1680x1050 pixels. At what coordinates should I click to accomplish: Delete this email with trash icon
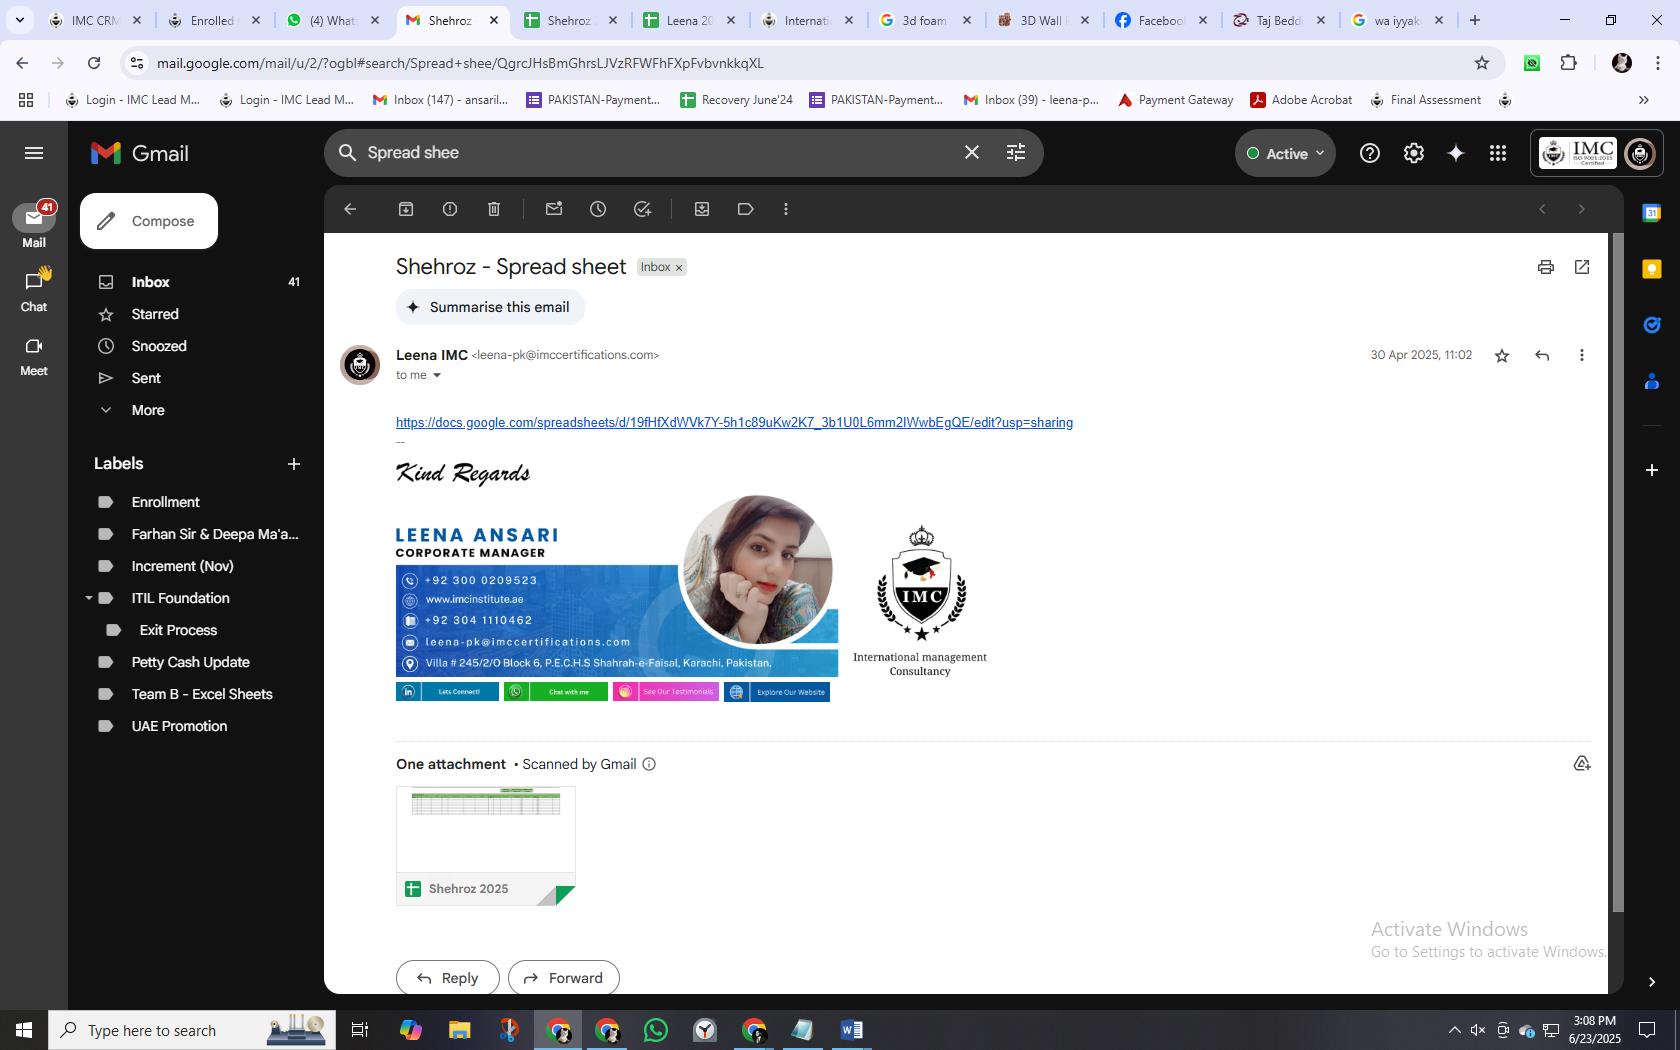pos(494,209)
